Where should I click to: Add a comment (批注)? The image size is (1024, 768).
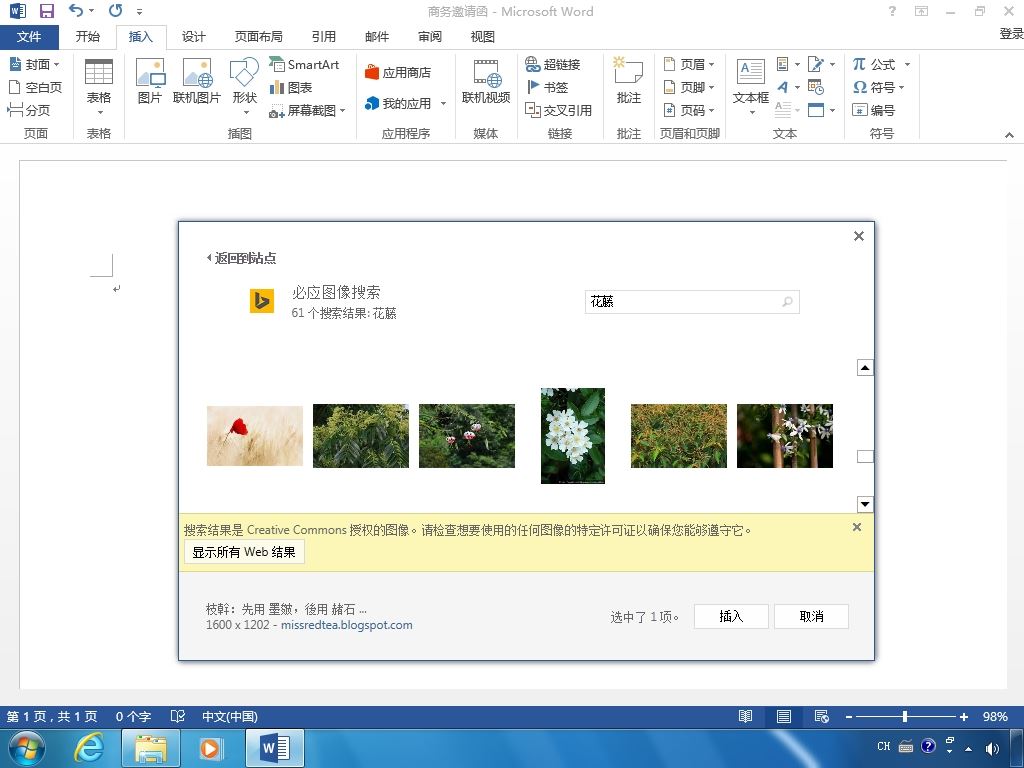click(628, 81)
